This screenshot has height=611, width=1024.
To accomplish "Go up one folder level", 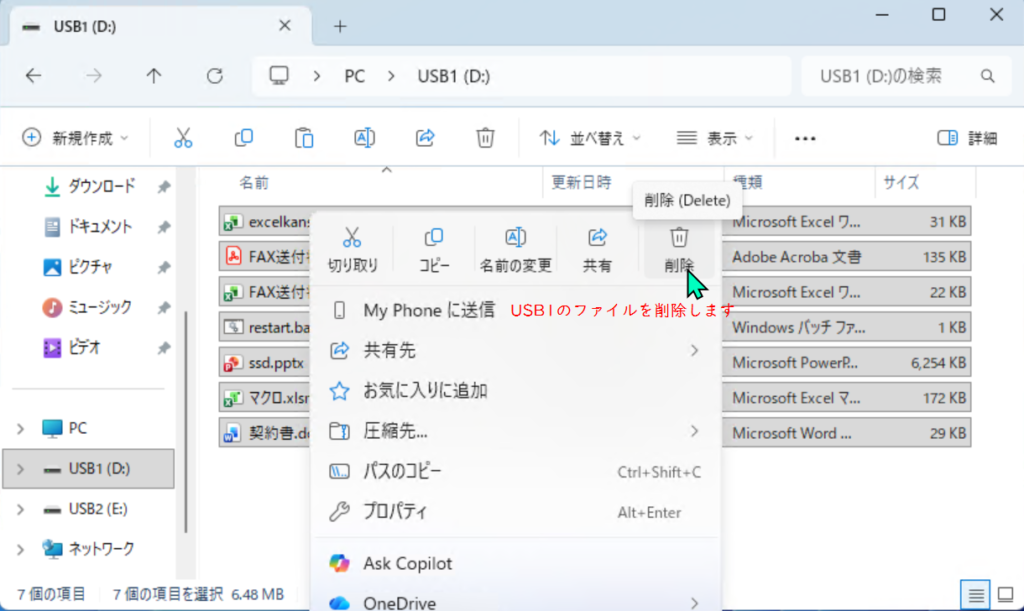I will pyautogui.click(x=154, y=76).
